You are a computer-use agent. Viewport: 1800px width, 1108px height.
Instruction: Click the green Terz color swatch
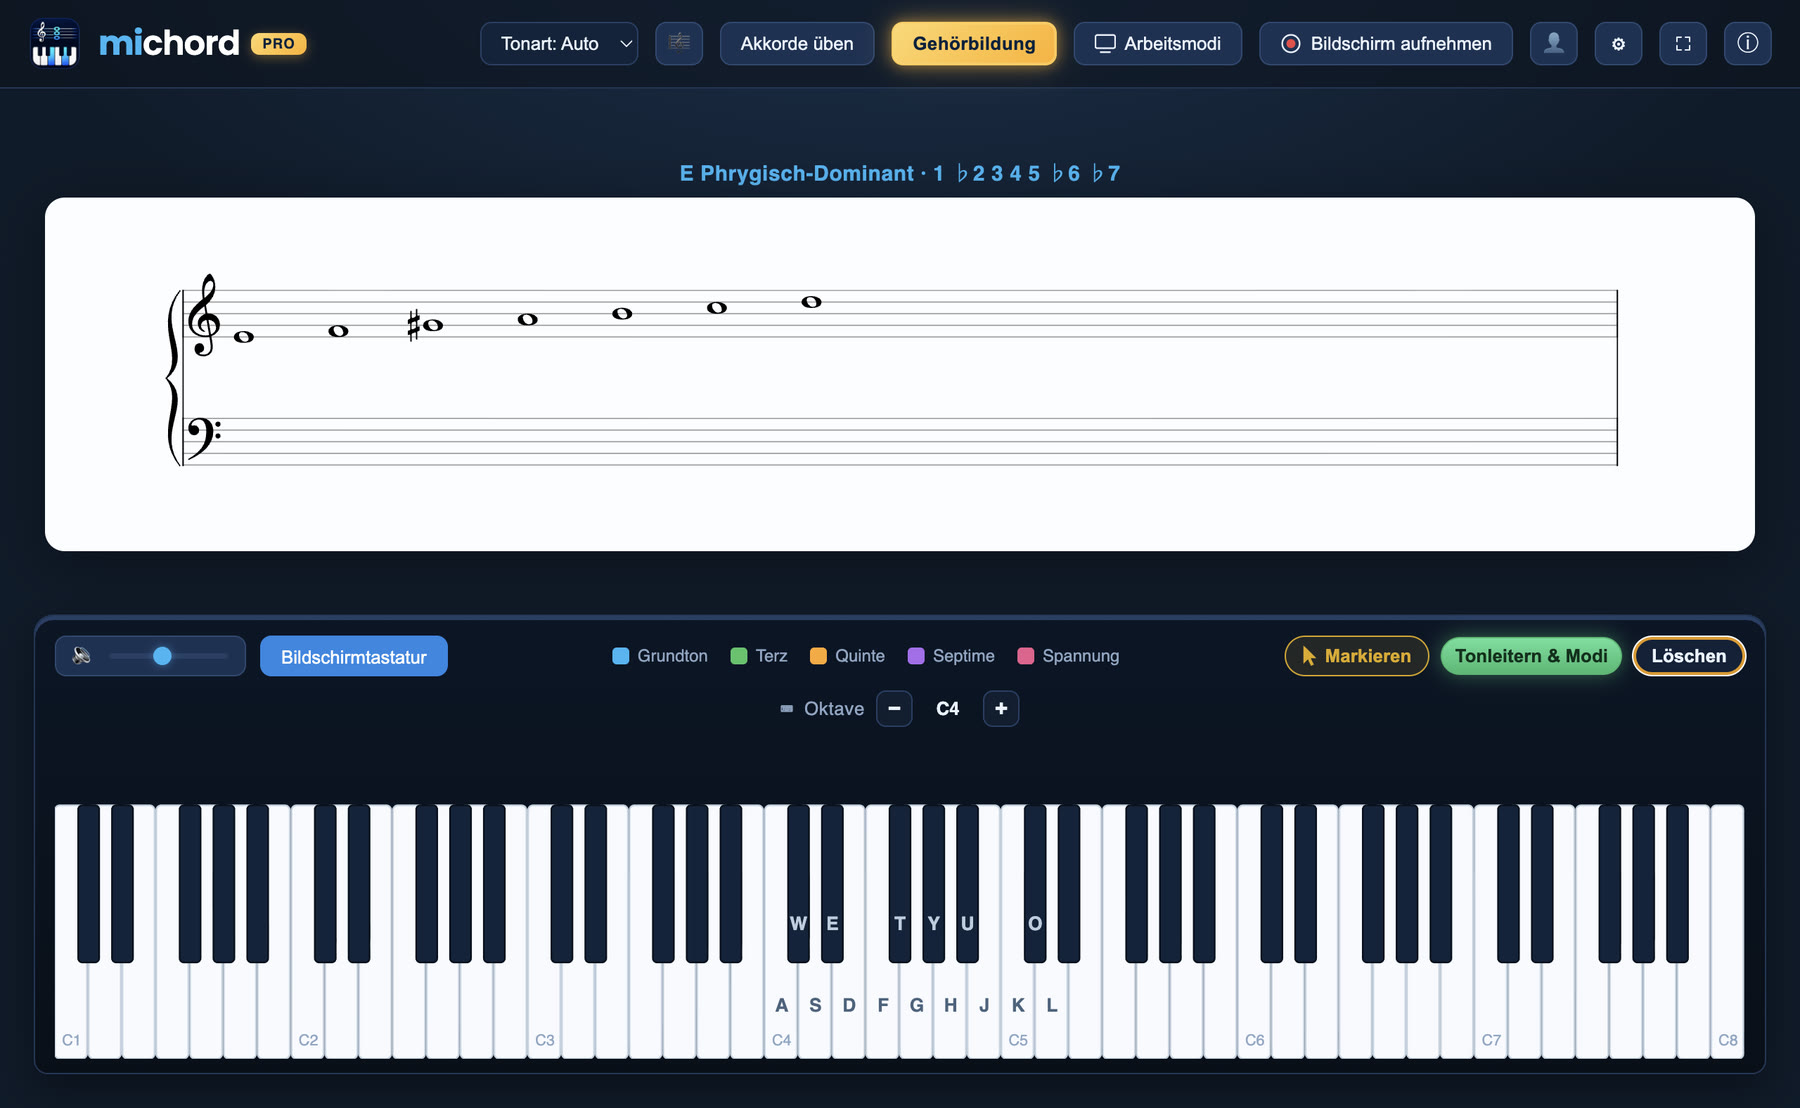[x=739, y=656]
